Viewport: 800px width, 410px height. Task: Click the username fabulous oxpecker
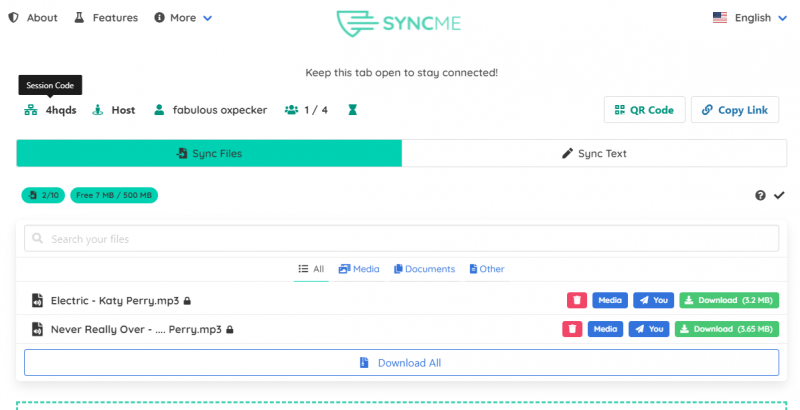coord(220,110)
